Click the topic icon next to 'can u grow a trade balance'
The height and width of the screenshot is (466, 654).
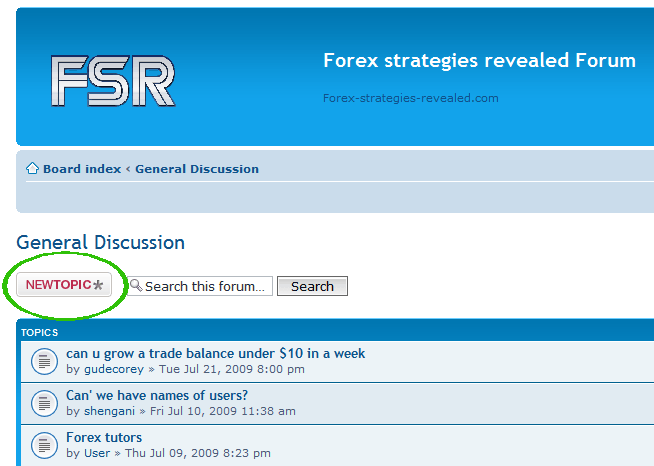(43, 361)
